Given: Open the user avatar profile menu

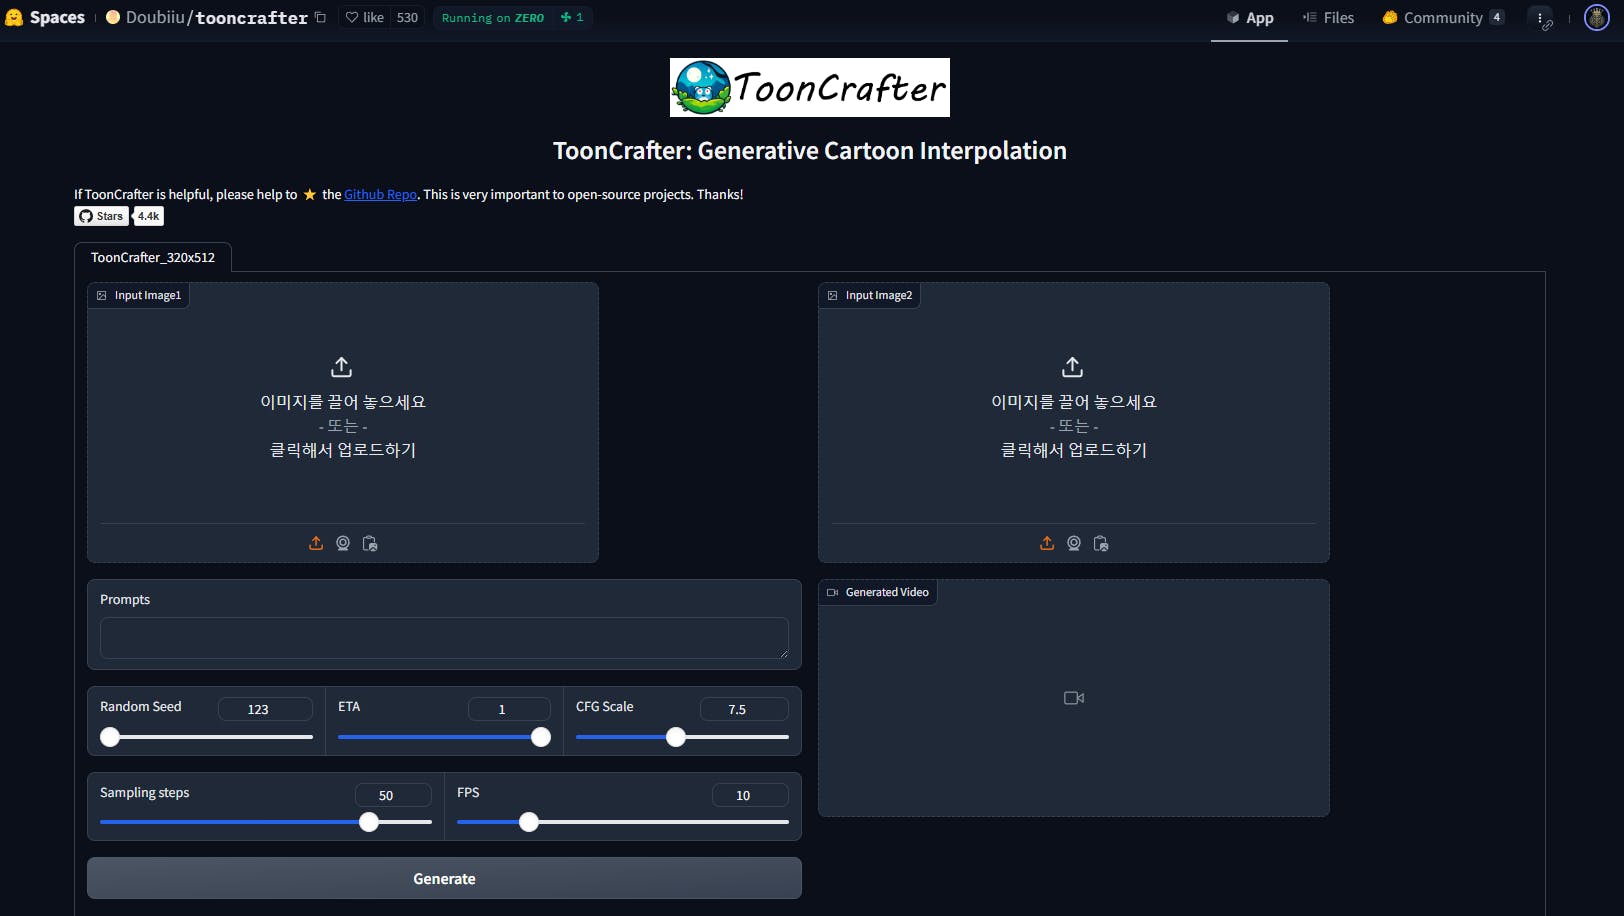Looking at the screenshot, I should (x=1597, y=17).
